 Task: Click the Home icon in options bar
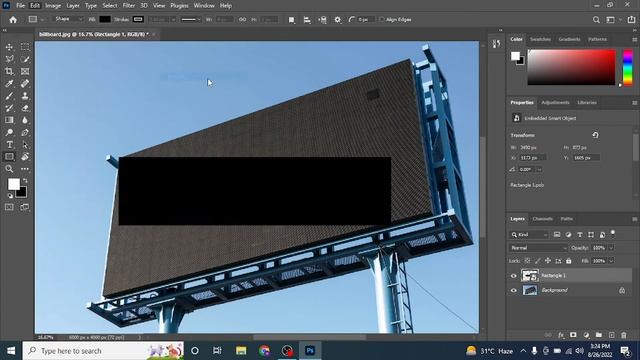tap(13, 20)
